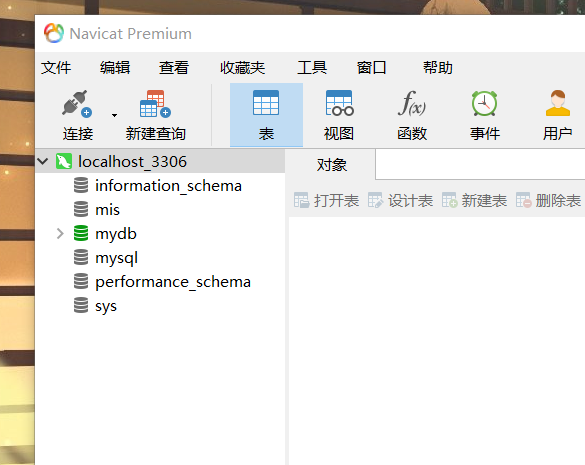
Task: Expand the mydb database node
Action: (x=60, y=234)
